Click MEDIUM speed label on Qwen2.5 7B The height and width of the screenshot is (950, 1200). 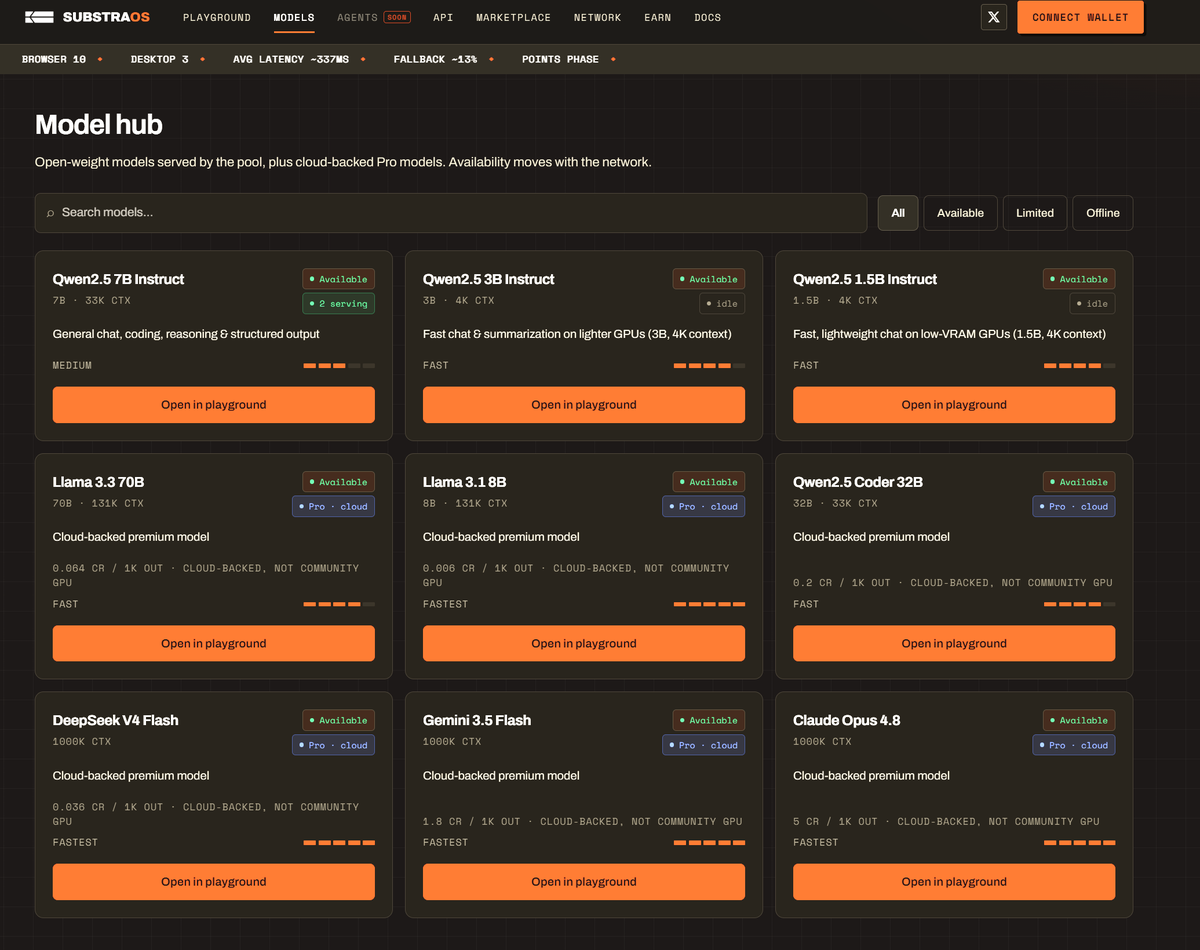[x=72, y=366]
